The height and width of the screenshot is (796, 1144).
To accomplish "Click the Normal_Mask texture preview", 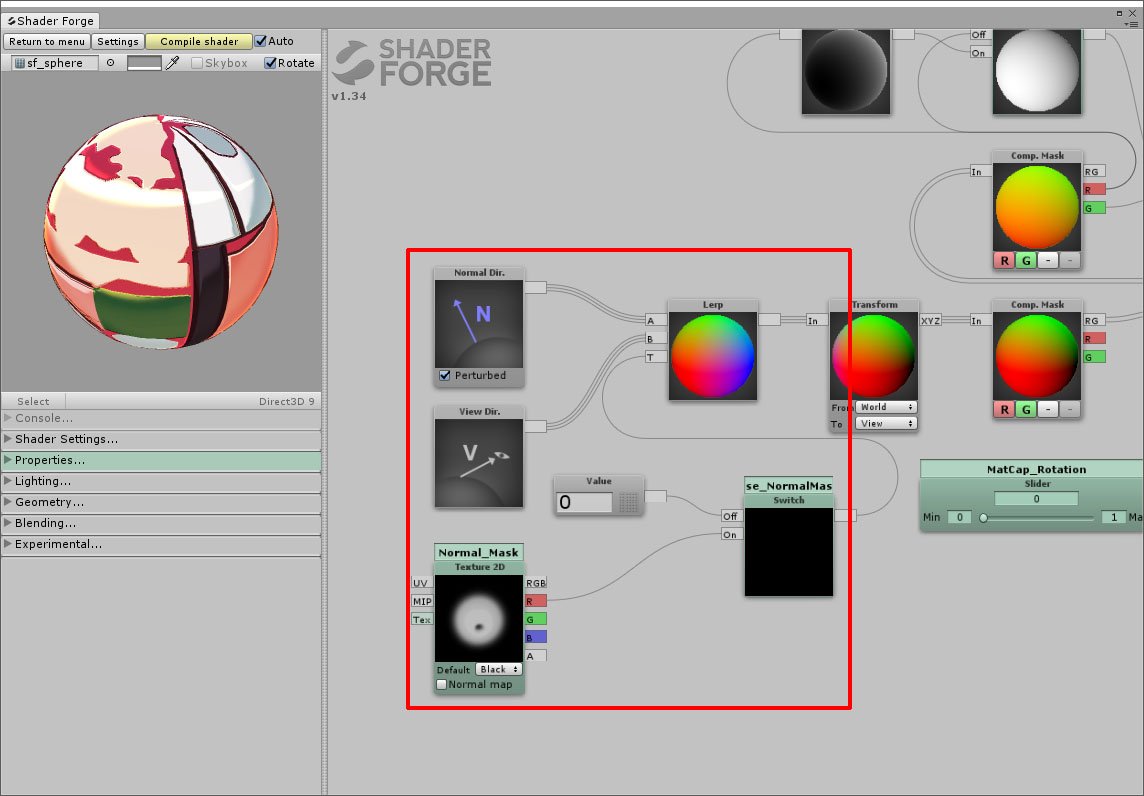I will [479, 619].
